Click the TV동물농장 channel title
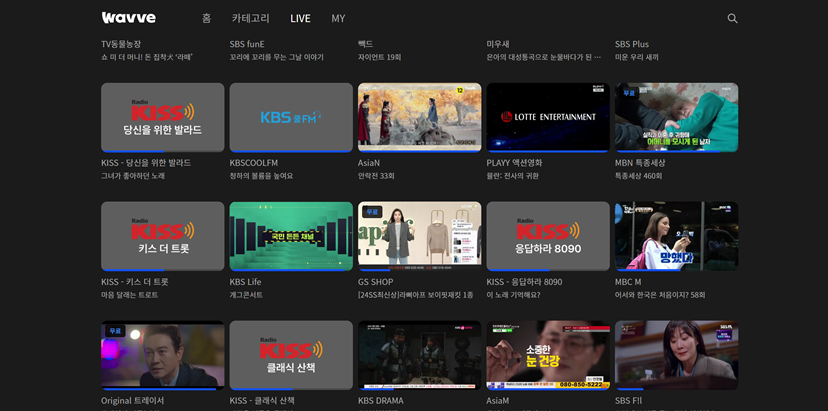This screenshot has height=411, width=828. (121, 44)
